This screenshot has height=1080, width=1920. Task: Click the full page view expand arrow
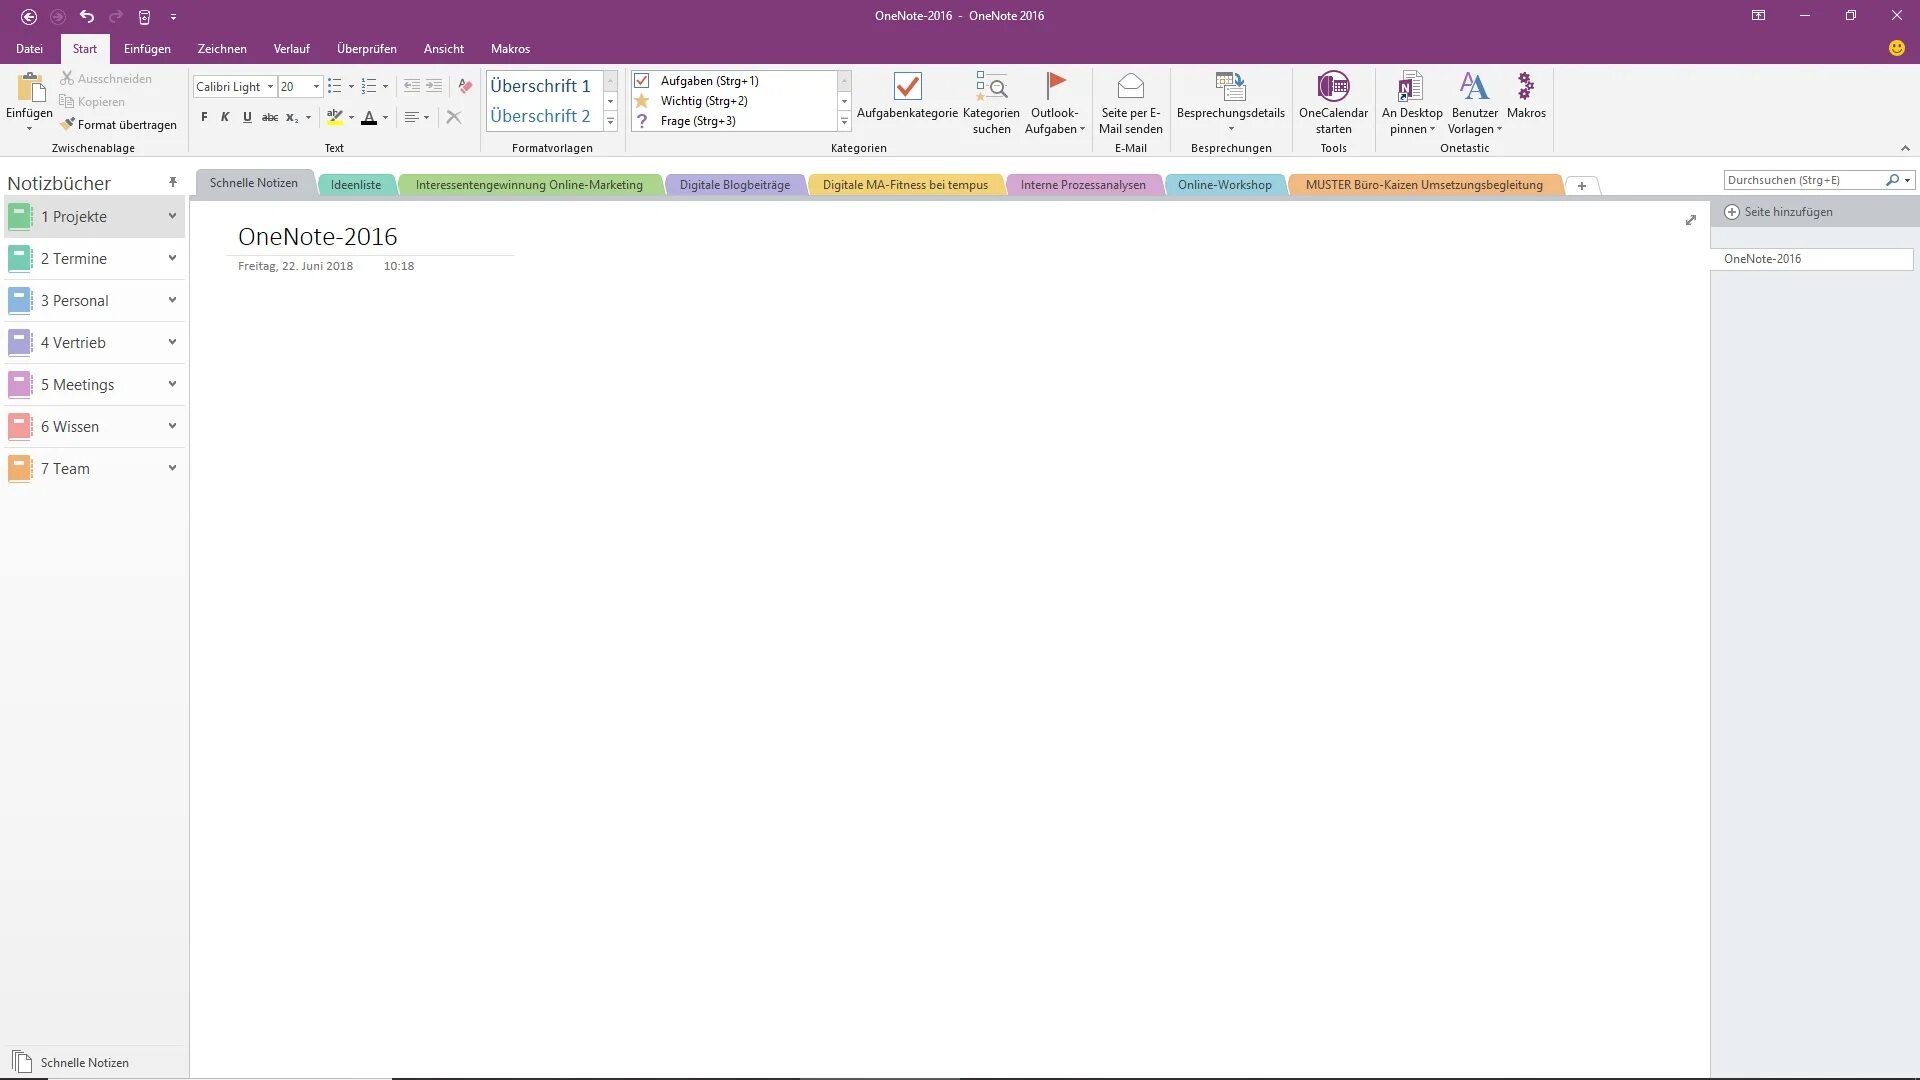pos(1690,220)
